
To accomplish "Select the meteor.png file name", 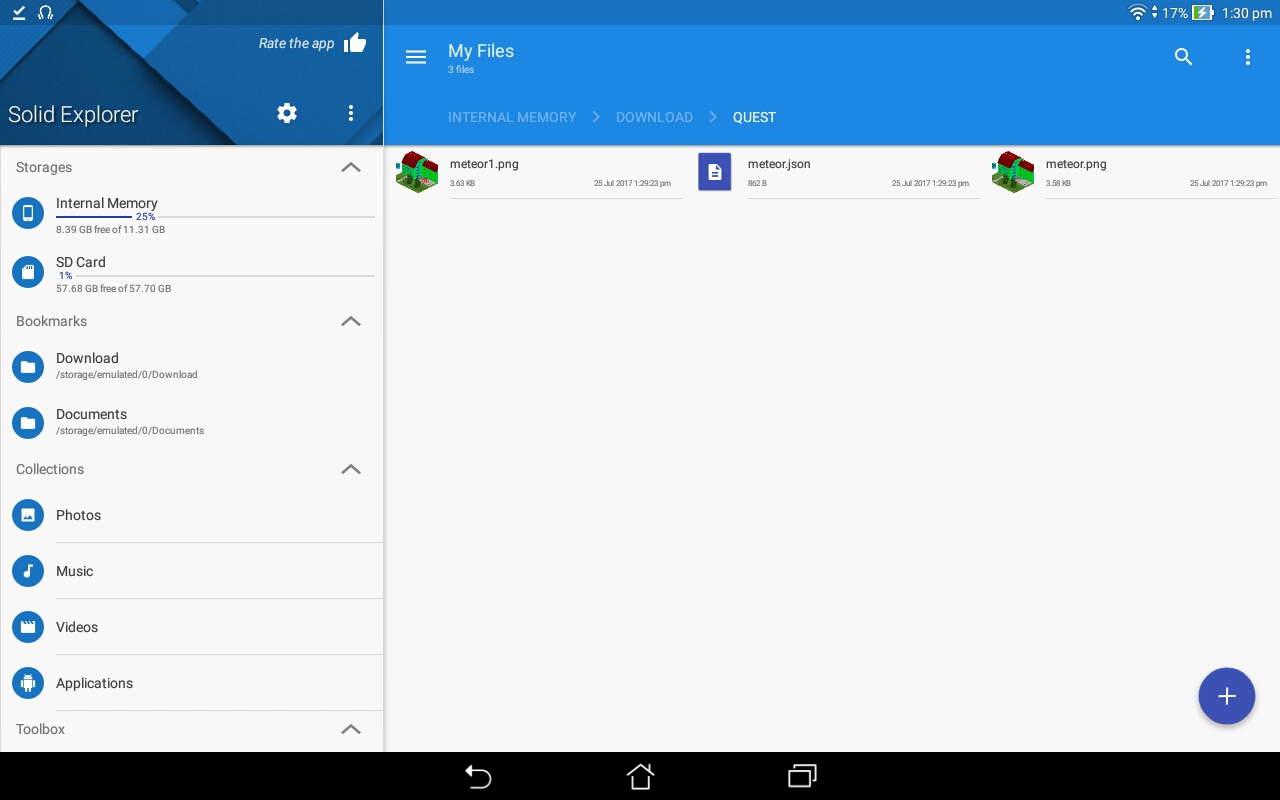I will (x=1076, y=164).
